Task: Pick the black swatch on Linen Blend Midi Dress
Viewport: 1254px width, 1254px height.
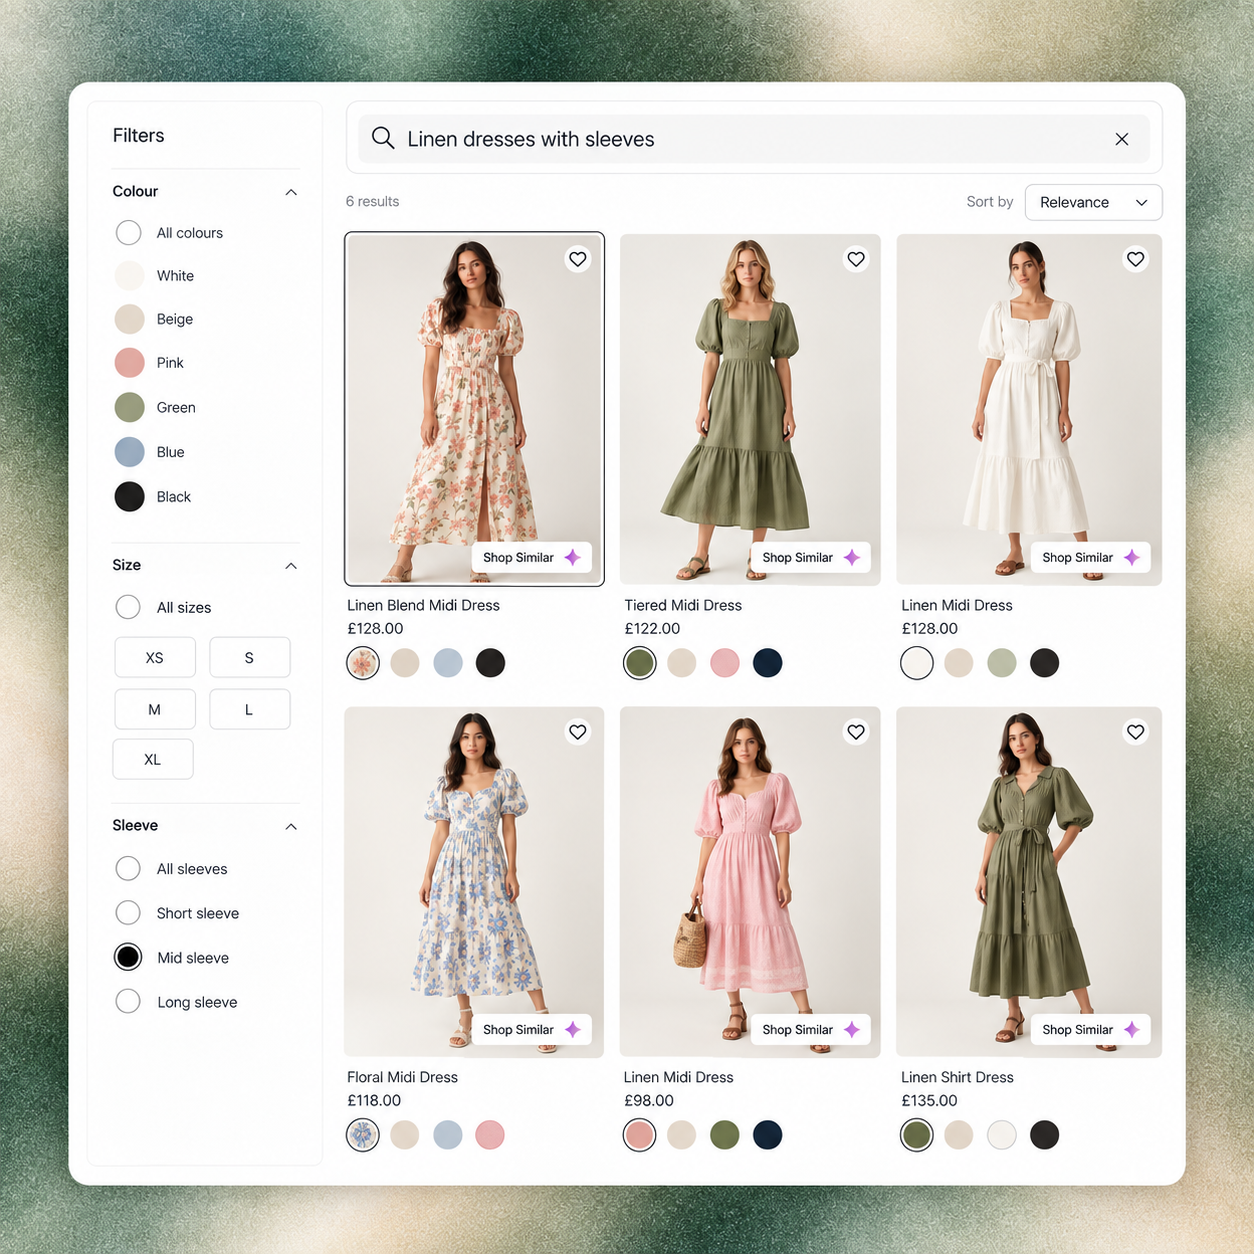Action: 490,662
